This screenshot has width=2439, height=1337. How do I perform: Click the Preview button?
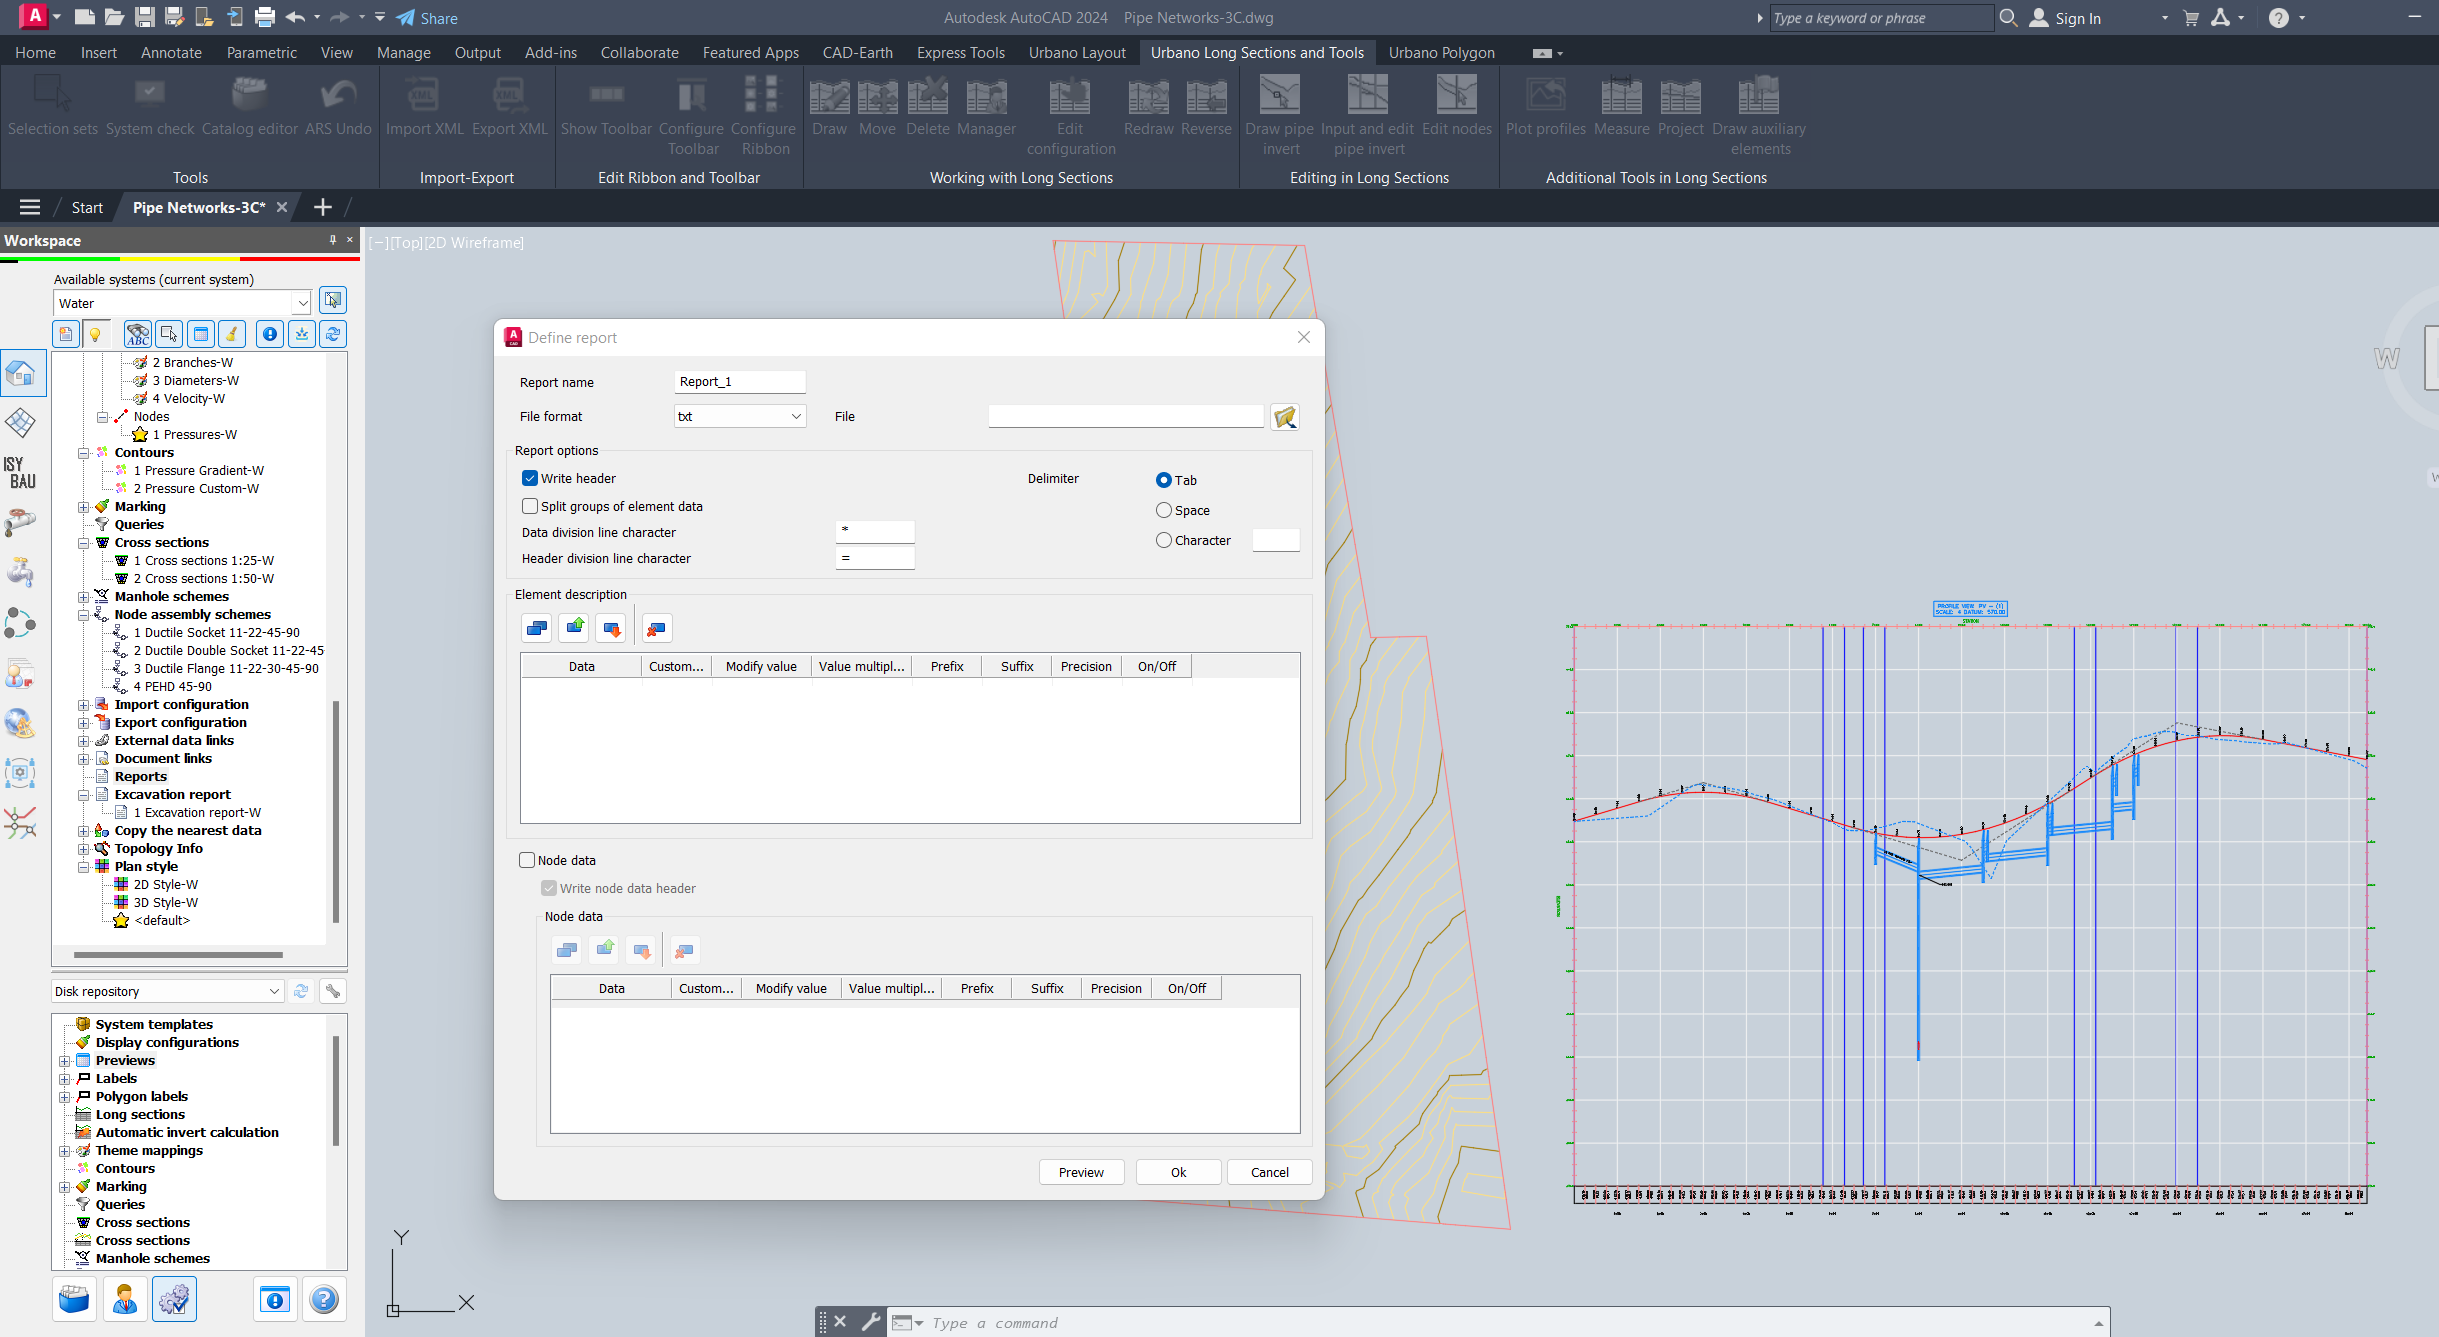(1081, 1172)
